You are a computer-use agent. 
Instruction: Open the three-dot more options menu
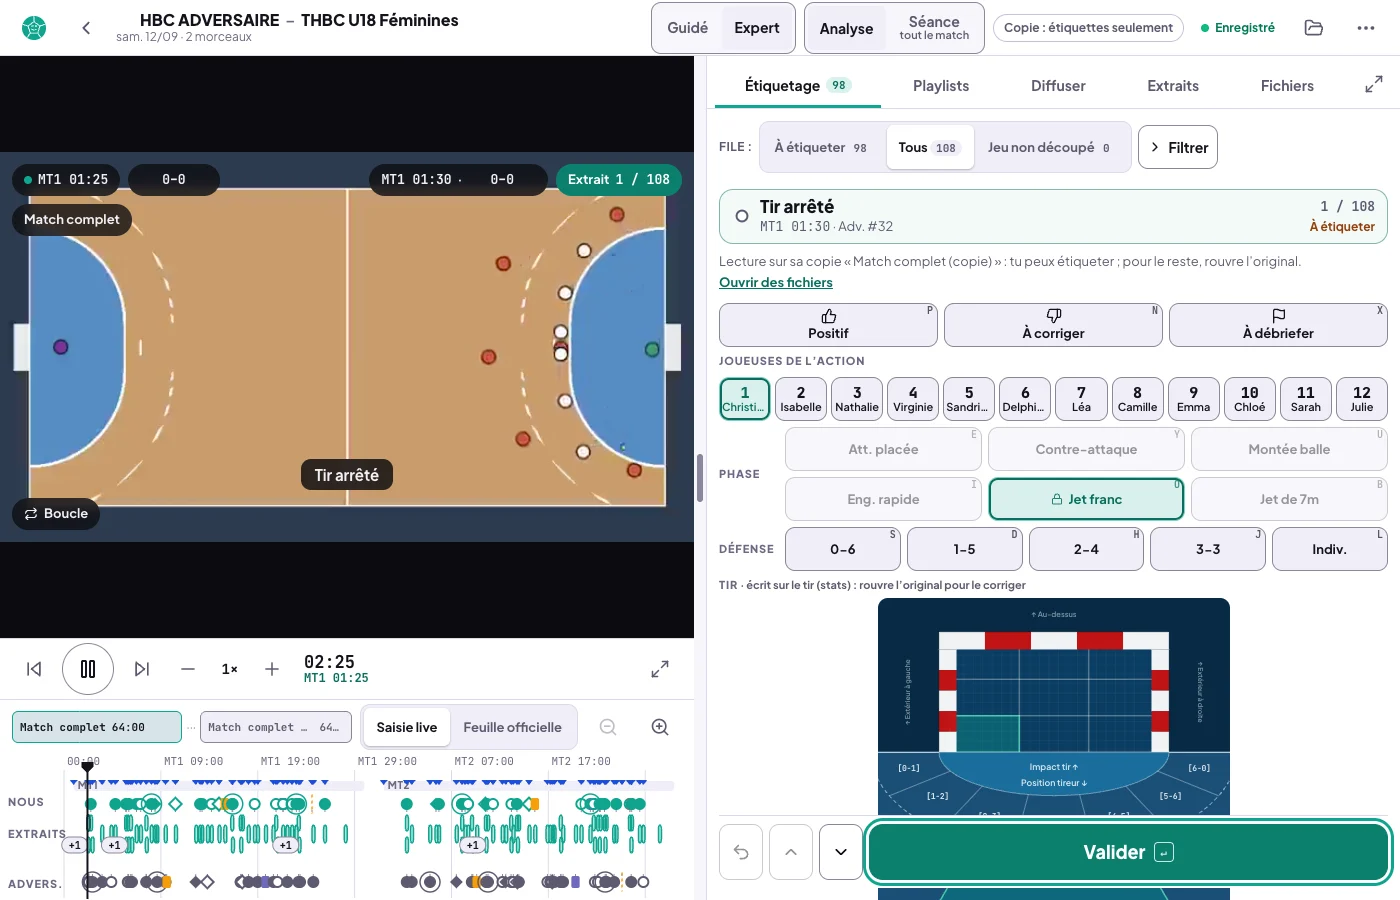coord(1366,28)
